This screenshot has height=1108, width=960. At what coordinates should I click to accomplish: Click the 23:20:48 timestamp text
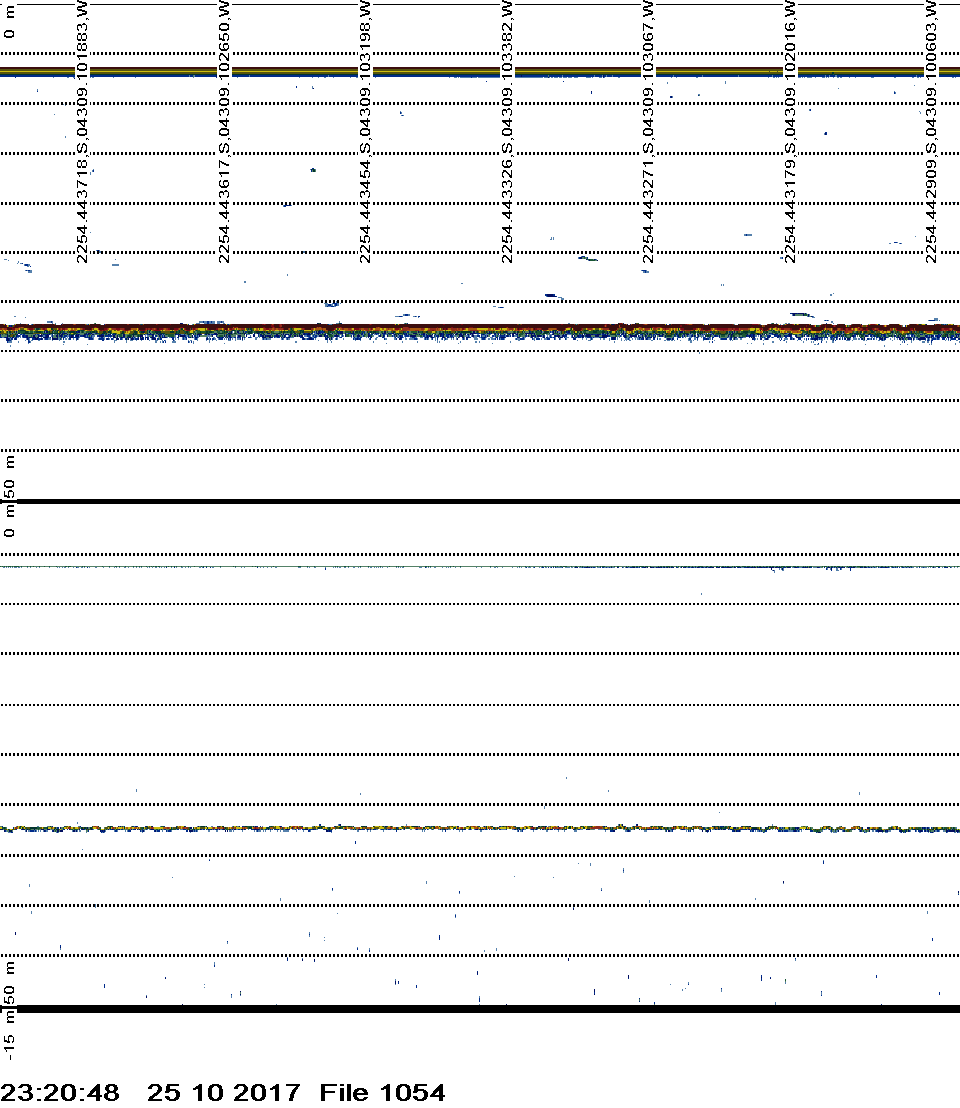click(x=60, y=1093)
